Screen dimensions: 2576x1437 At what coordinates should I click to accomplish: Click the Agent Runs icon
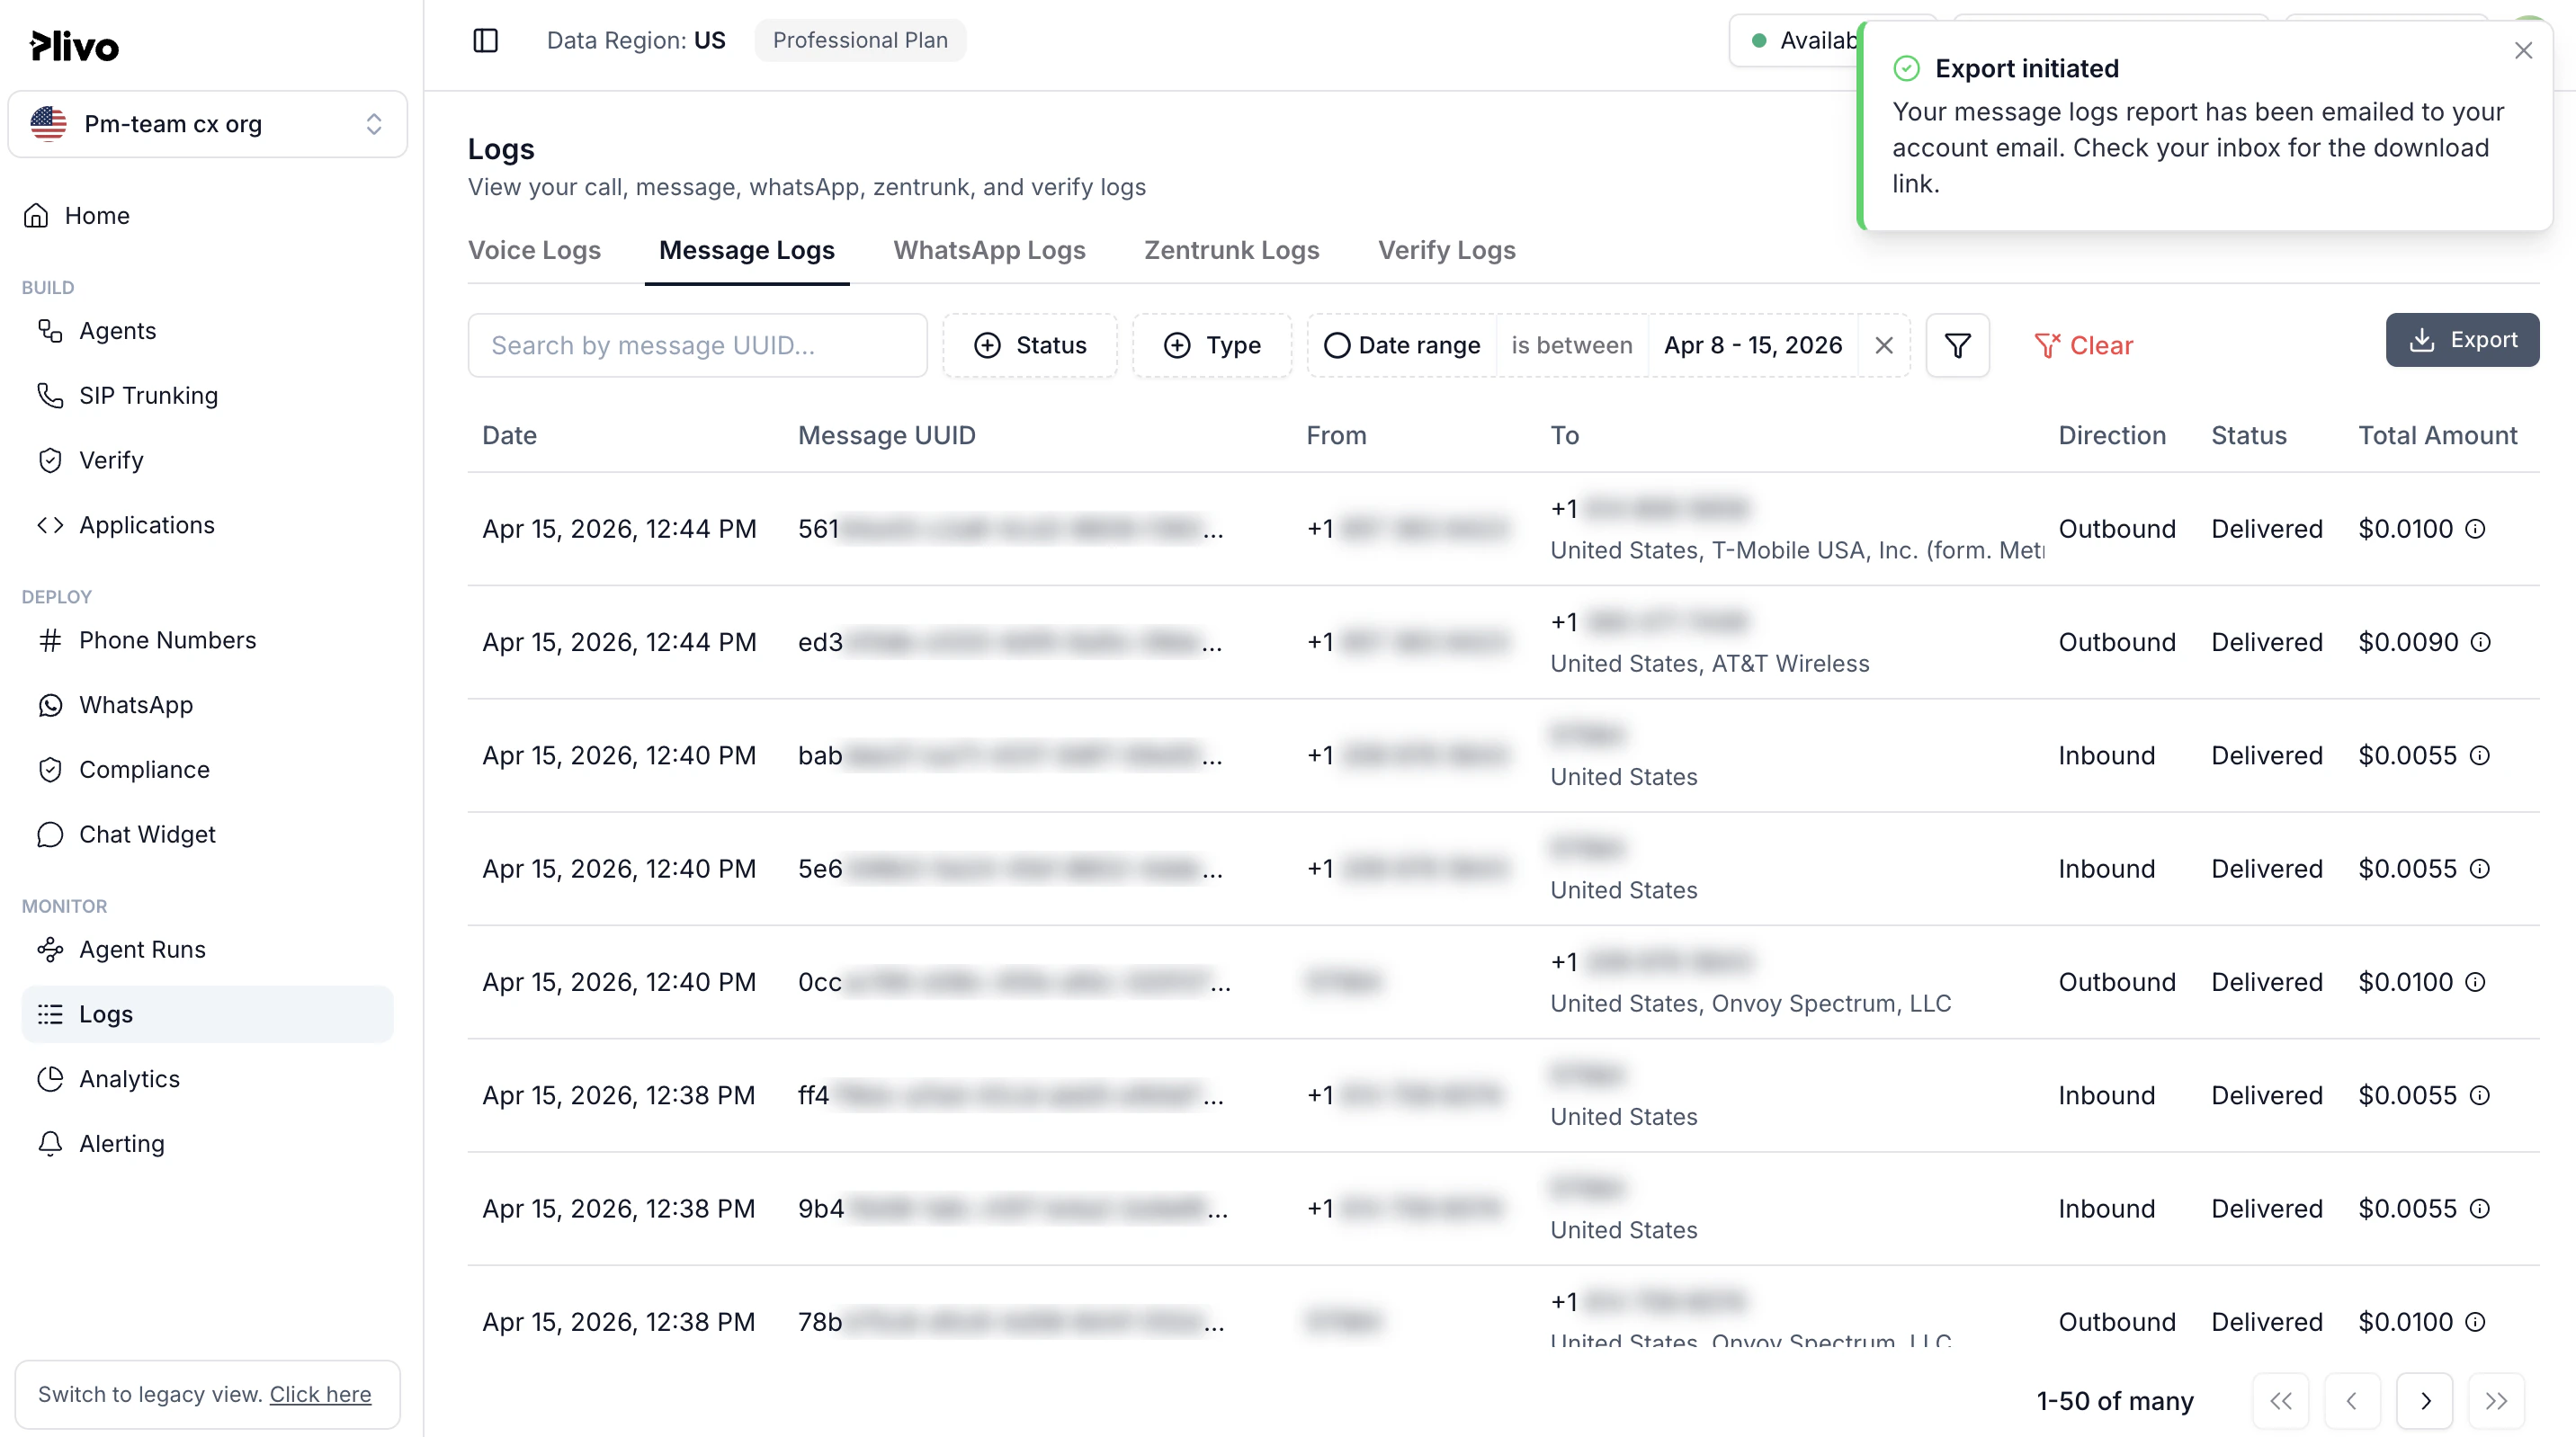coord(50,951)
